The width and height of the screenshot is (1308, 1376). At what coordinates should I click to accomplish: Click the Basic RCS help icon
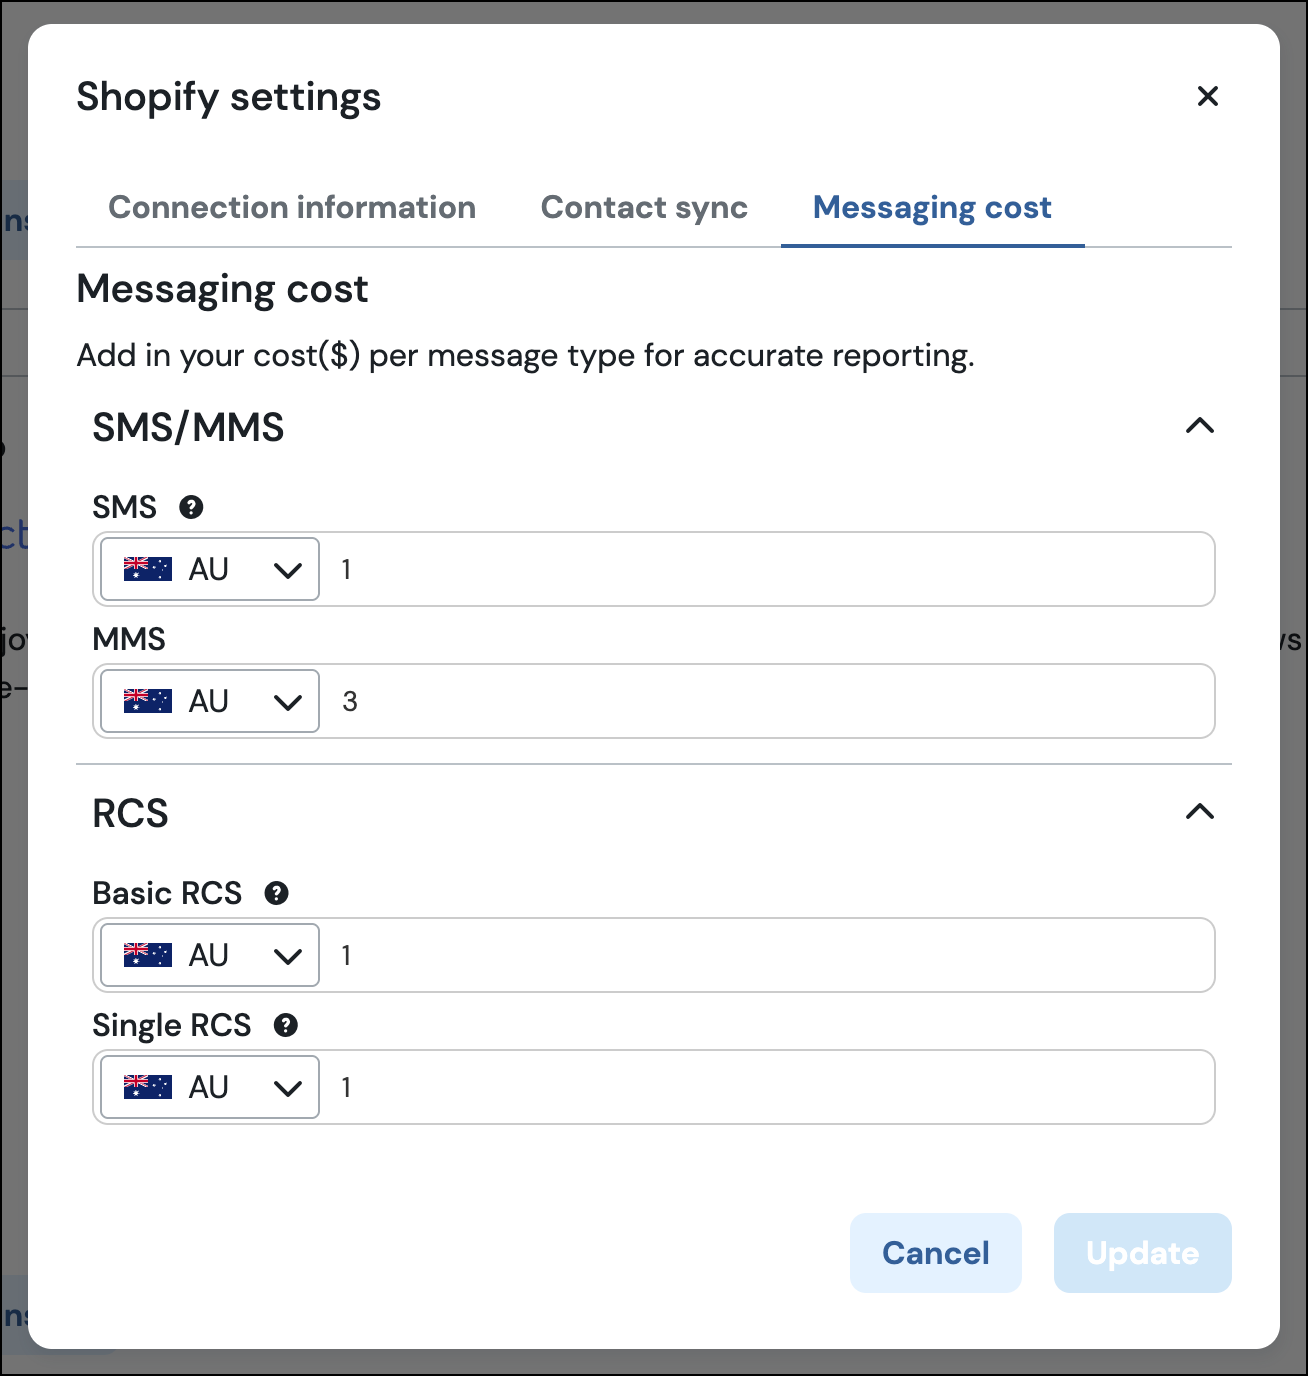click(276, 893)
